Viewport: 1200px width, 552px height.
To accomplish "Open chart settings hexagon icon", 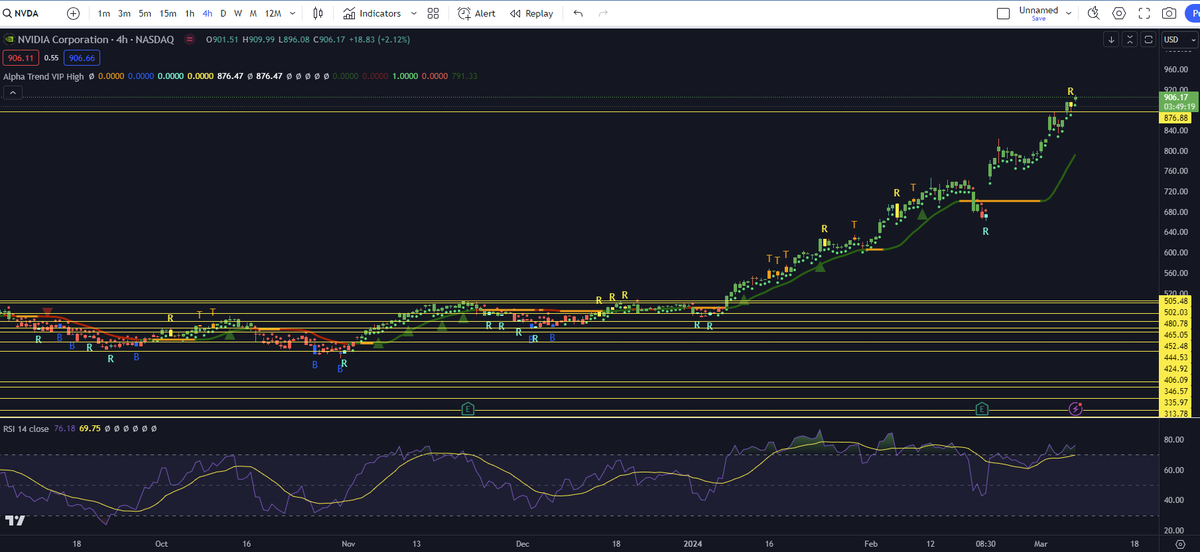I will [1118, 14].
